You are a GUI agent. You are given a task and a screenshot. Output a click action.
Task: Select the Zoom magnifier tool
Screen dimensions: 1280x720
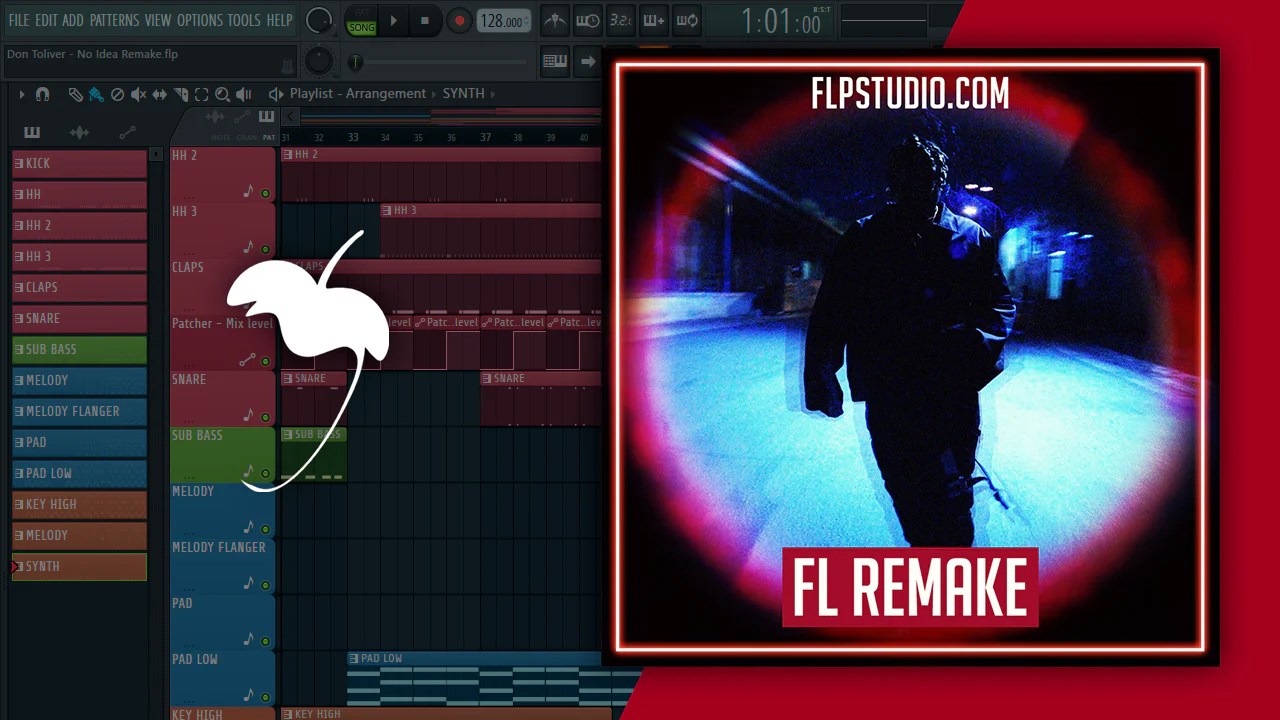click(222, 94)
